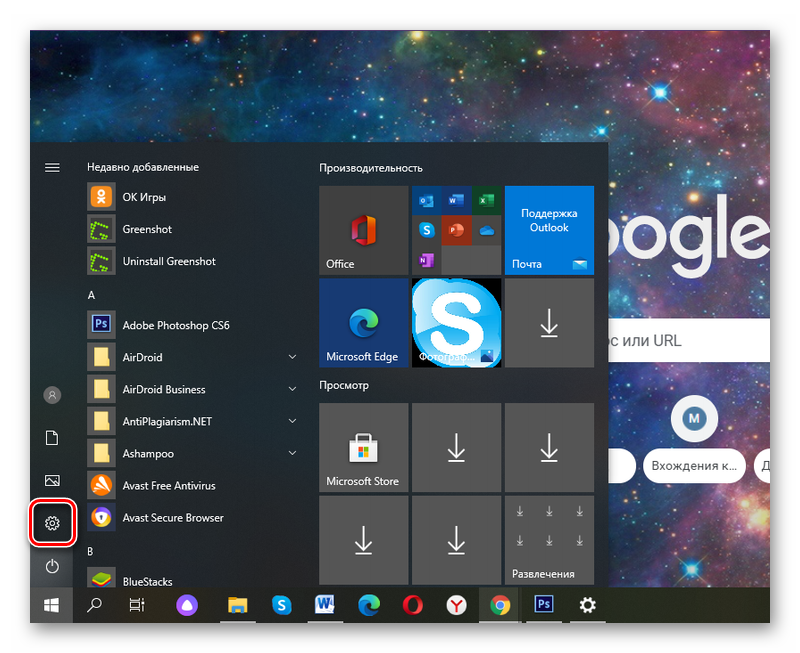Open the Pictures folder sidebar icon

52,481
